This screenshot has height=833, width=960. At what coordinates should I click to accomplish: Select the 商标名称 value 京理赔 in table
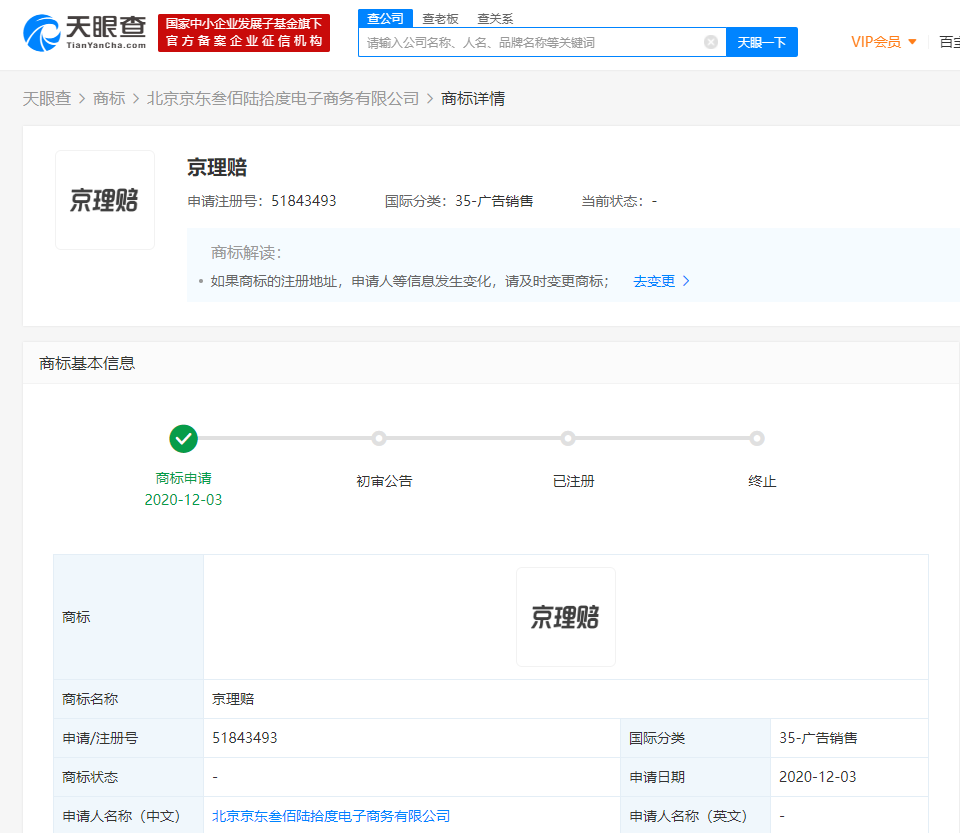click(233, 699)
